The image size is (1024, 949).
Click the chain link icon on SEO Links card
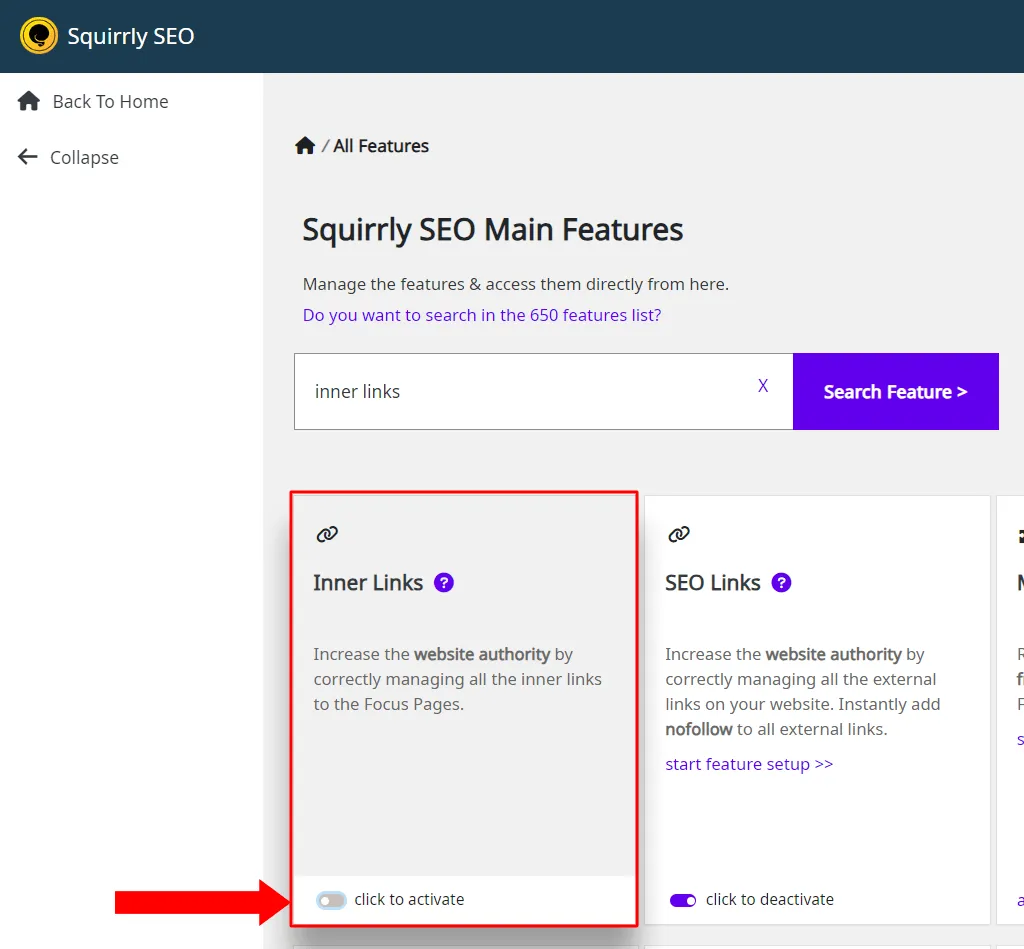point(679,534)
